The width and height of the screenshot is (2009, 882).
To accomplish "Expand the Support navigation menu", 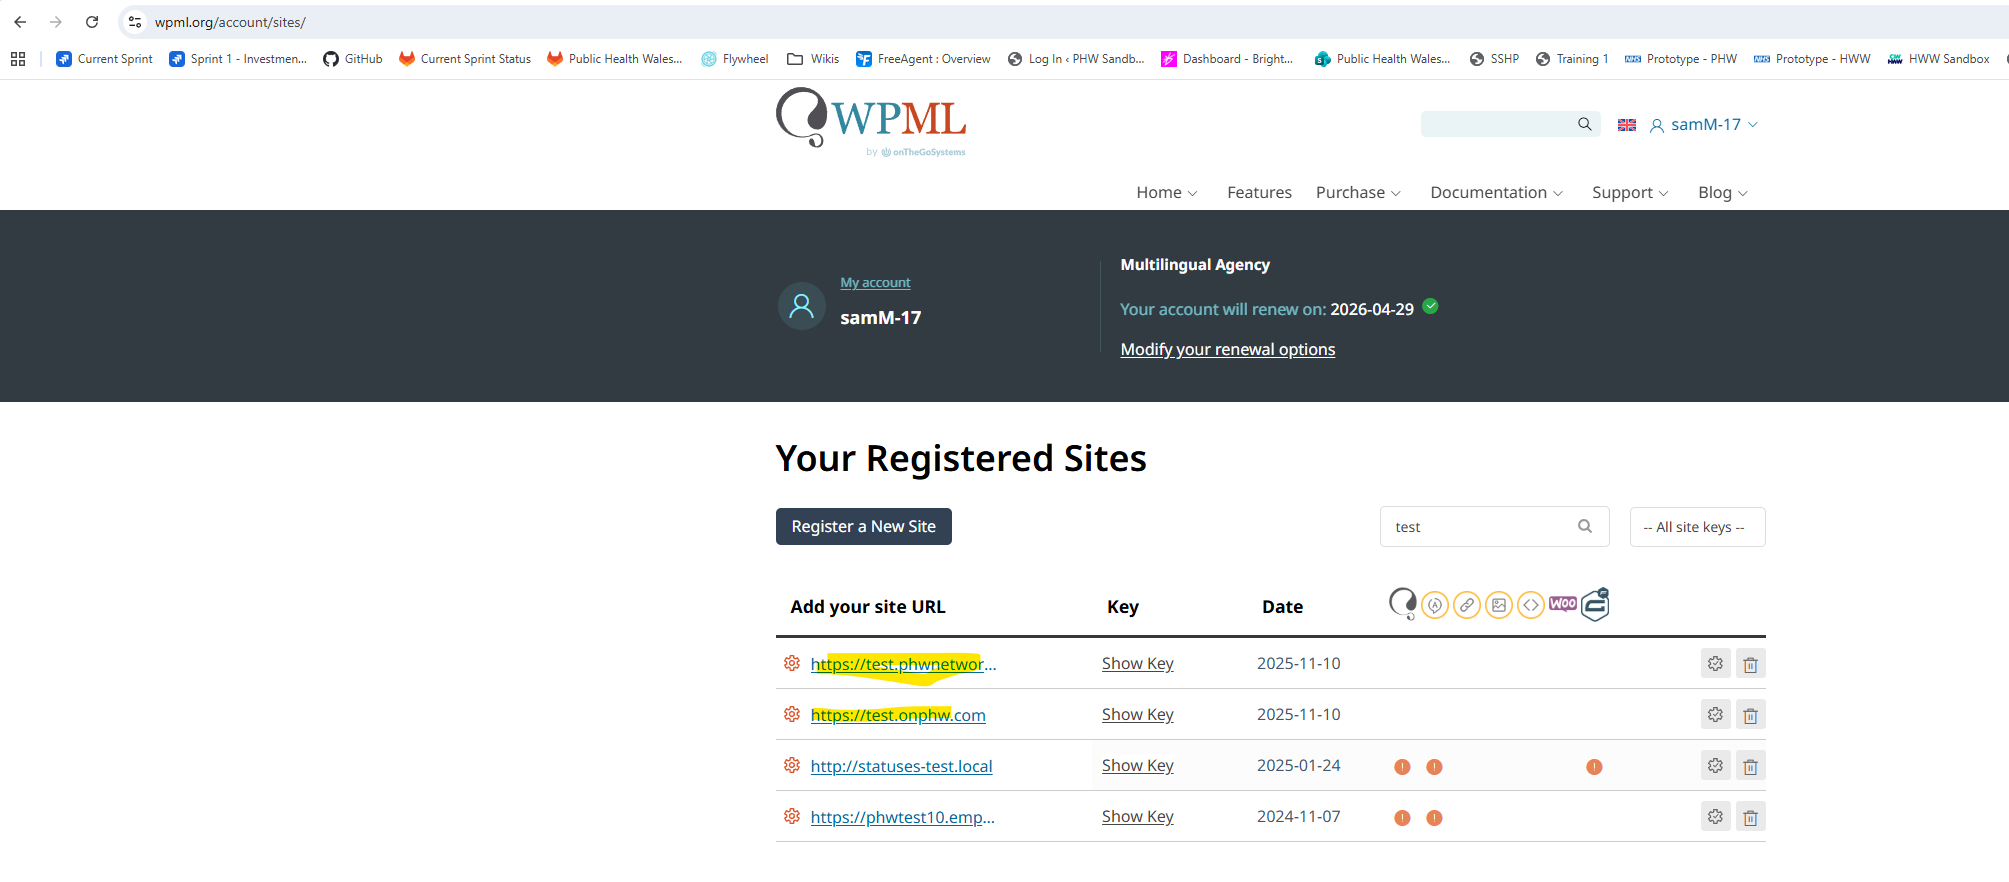I will (1630, 193).
